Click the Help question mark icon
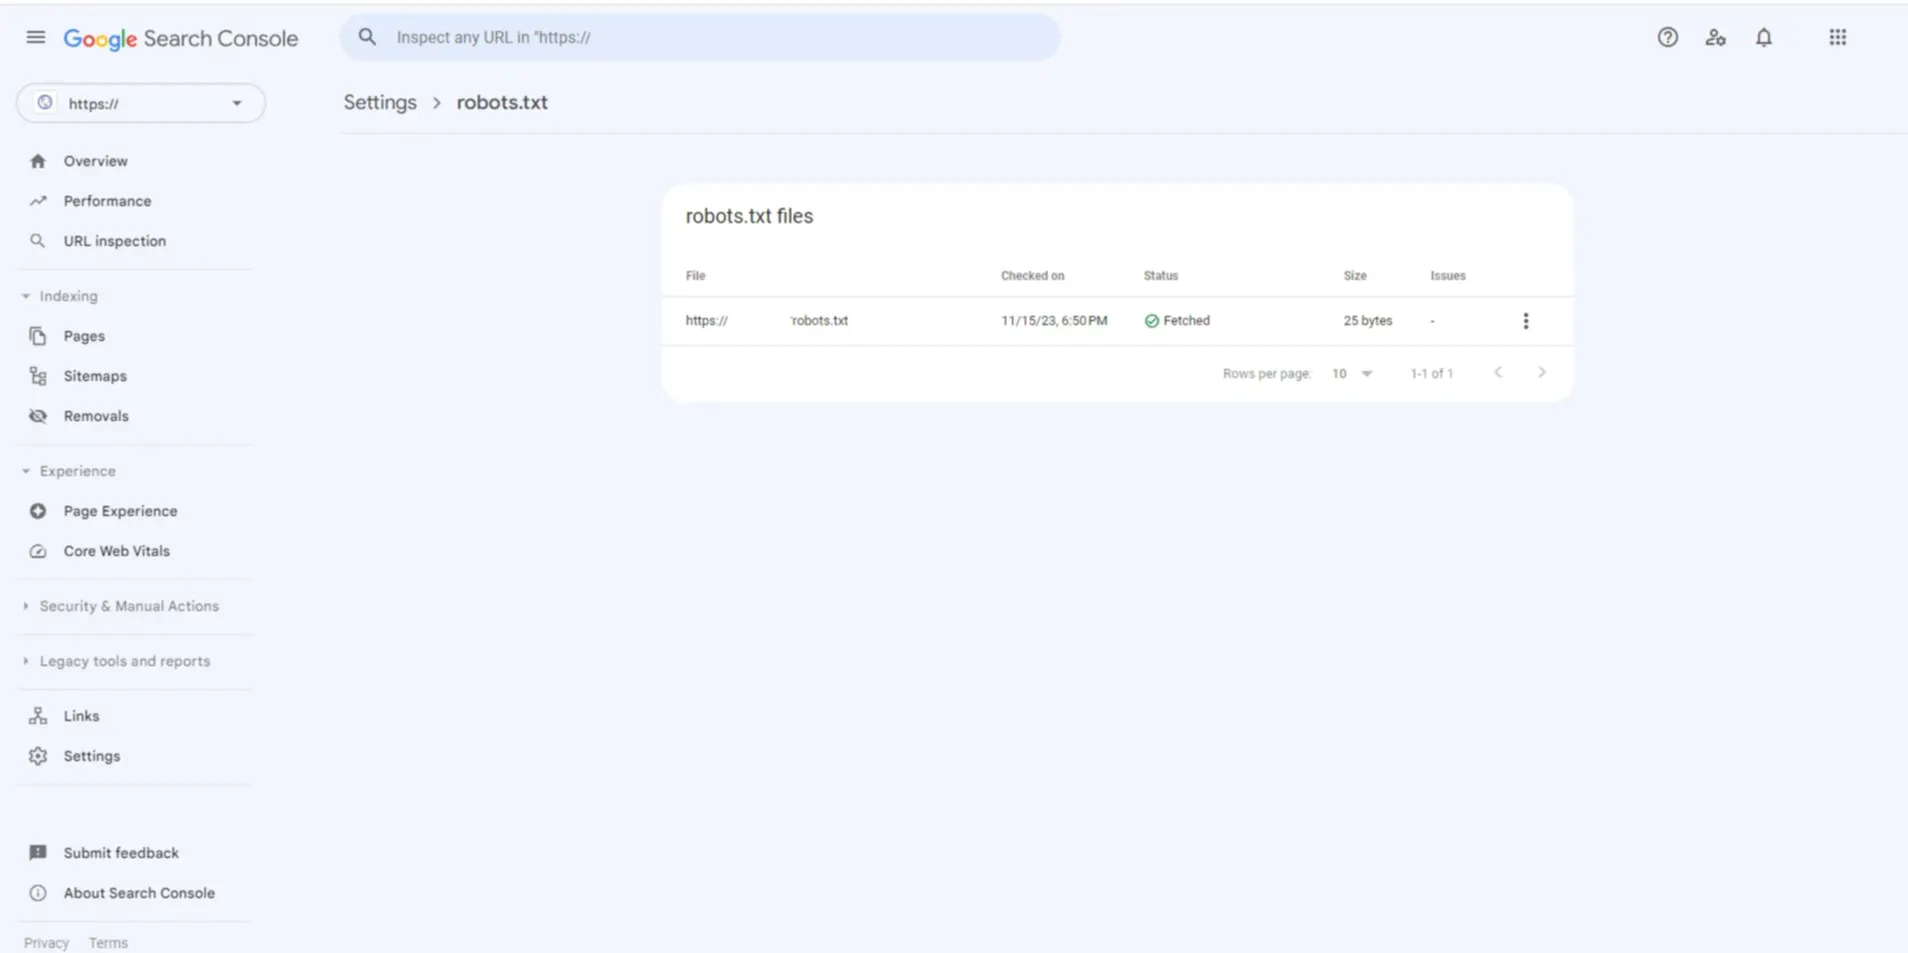Viewport: 1908px width, 953px height. (x=1667, y=38)
